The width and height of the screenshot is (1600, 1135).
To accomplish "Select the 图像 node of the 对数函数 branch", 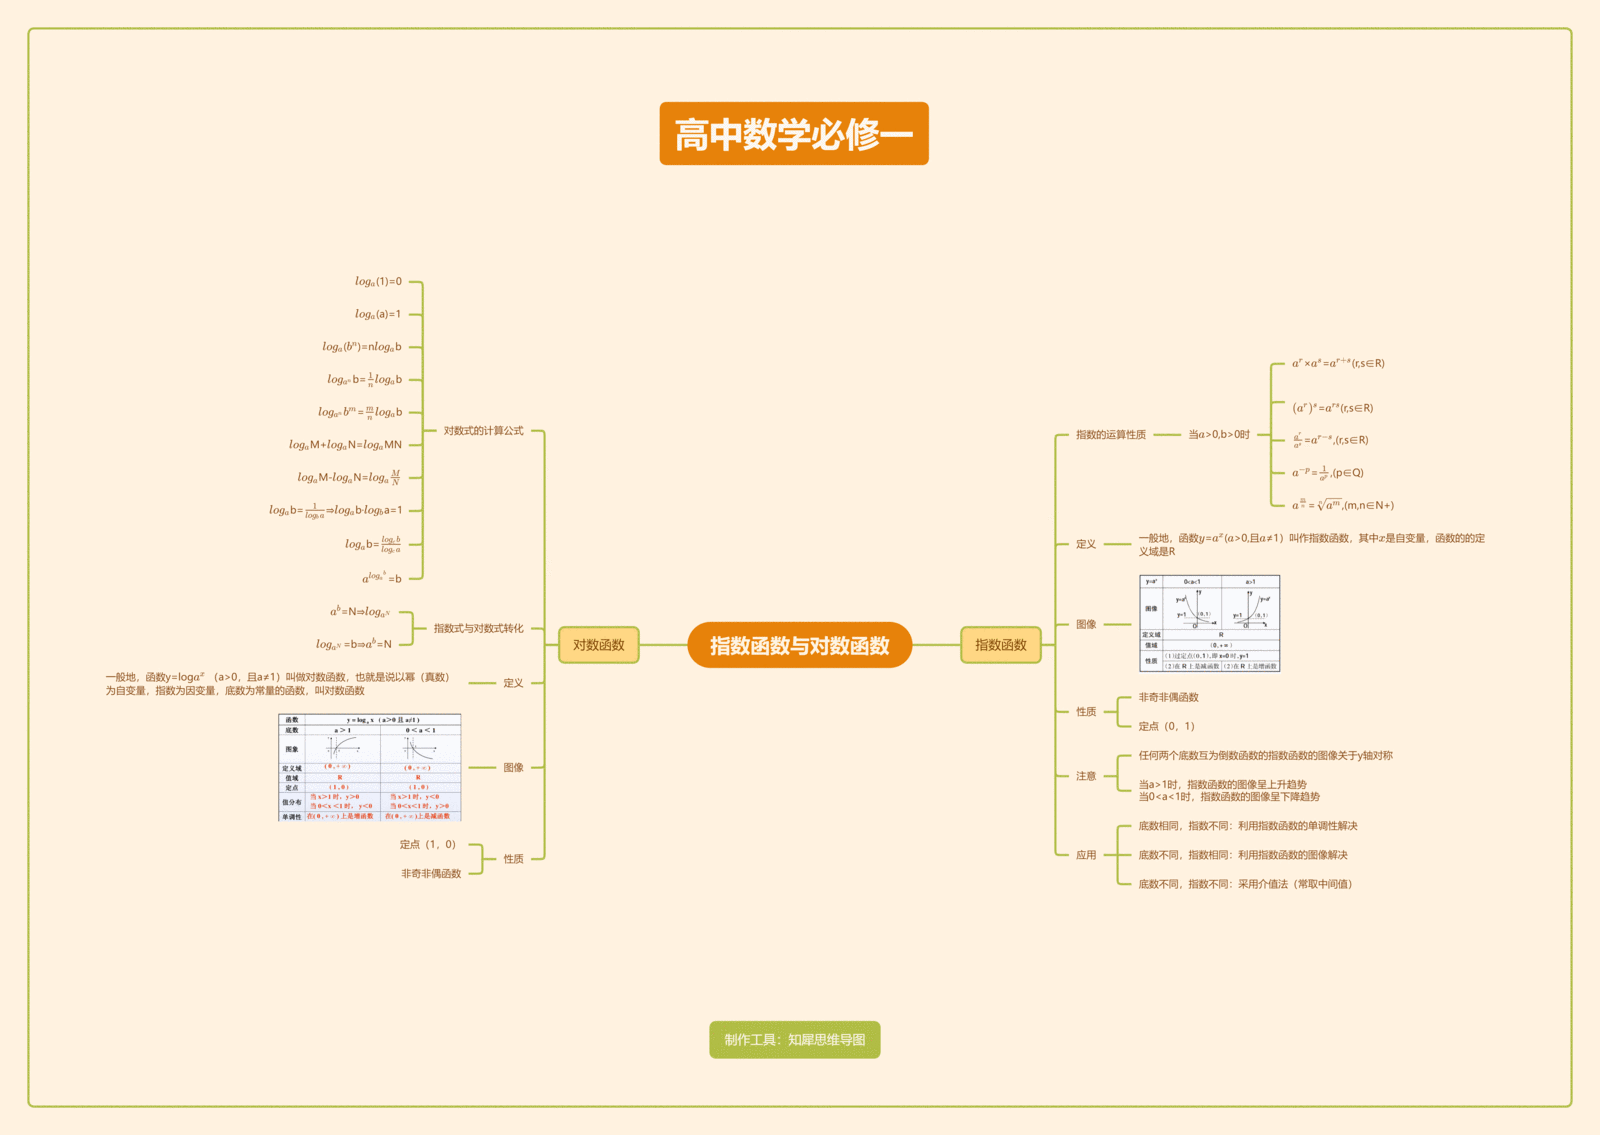I will pos(513,768).
